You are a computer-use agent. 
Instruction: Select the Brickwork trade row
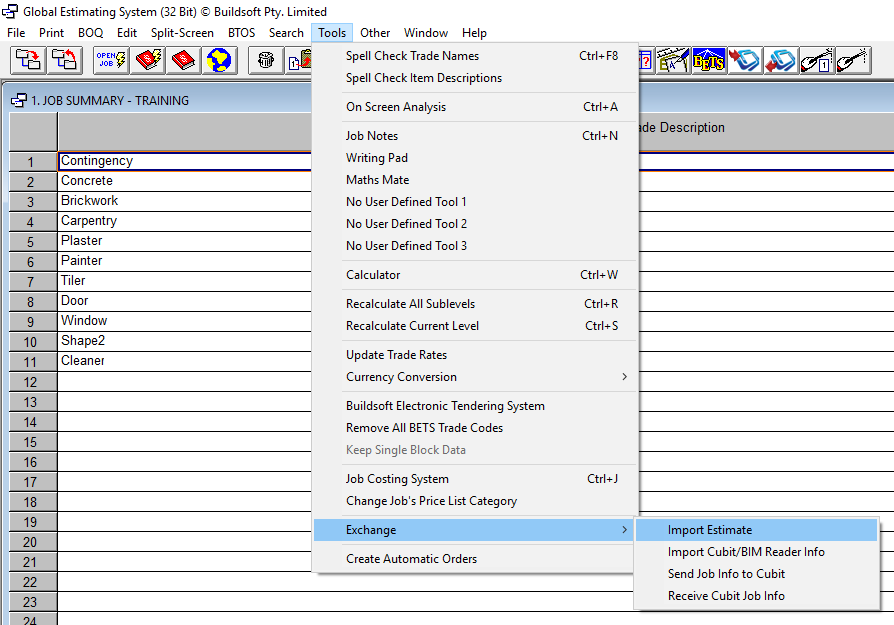(90, 201)
